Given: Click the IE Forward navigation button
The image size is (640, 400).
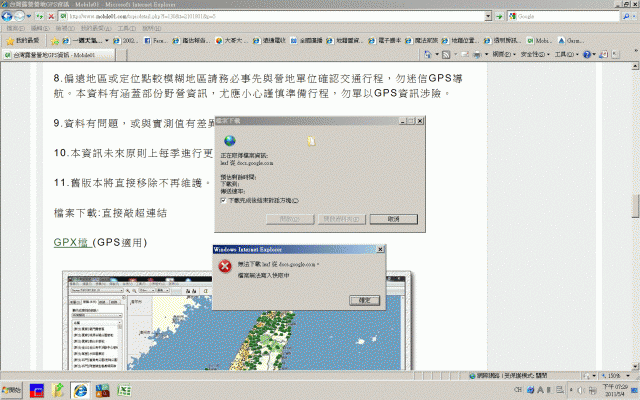Looking at the screenshot, I should pos(19,16).
